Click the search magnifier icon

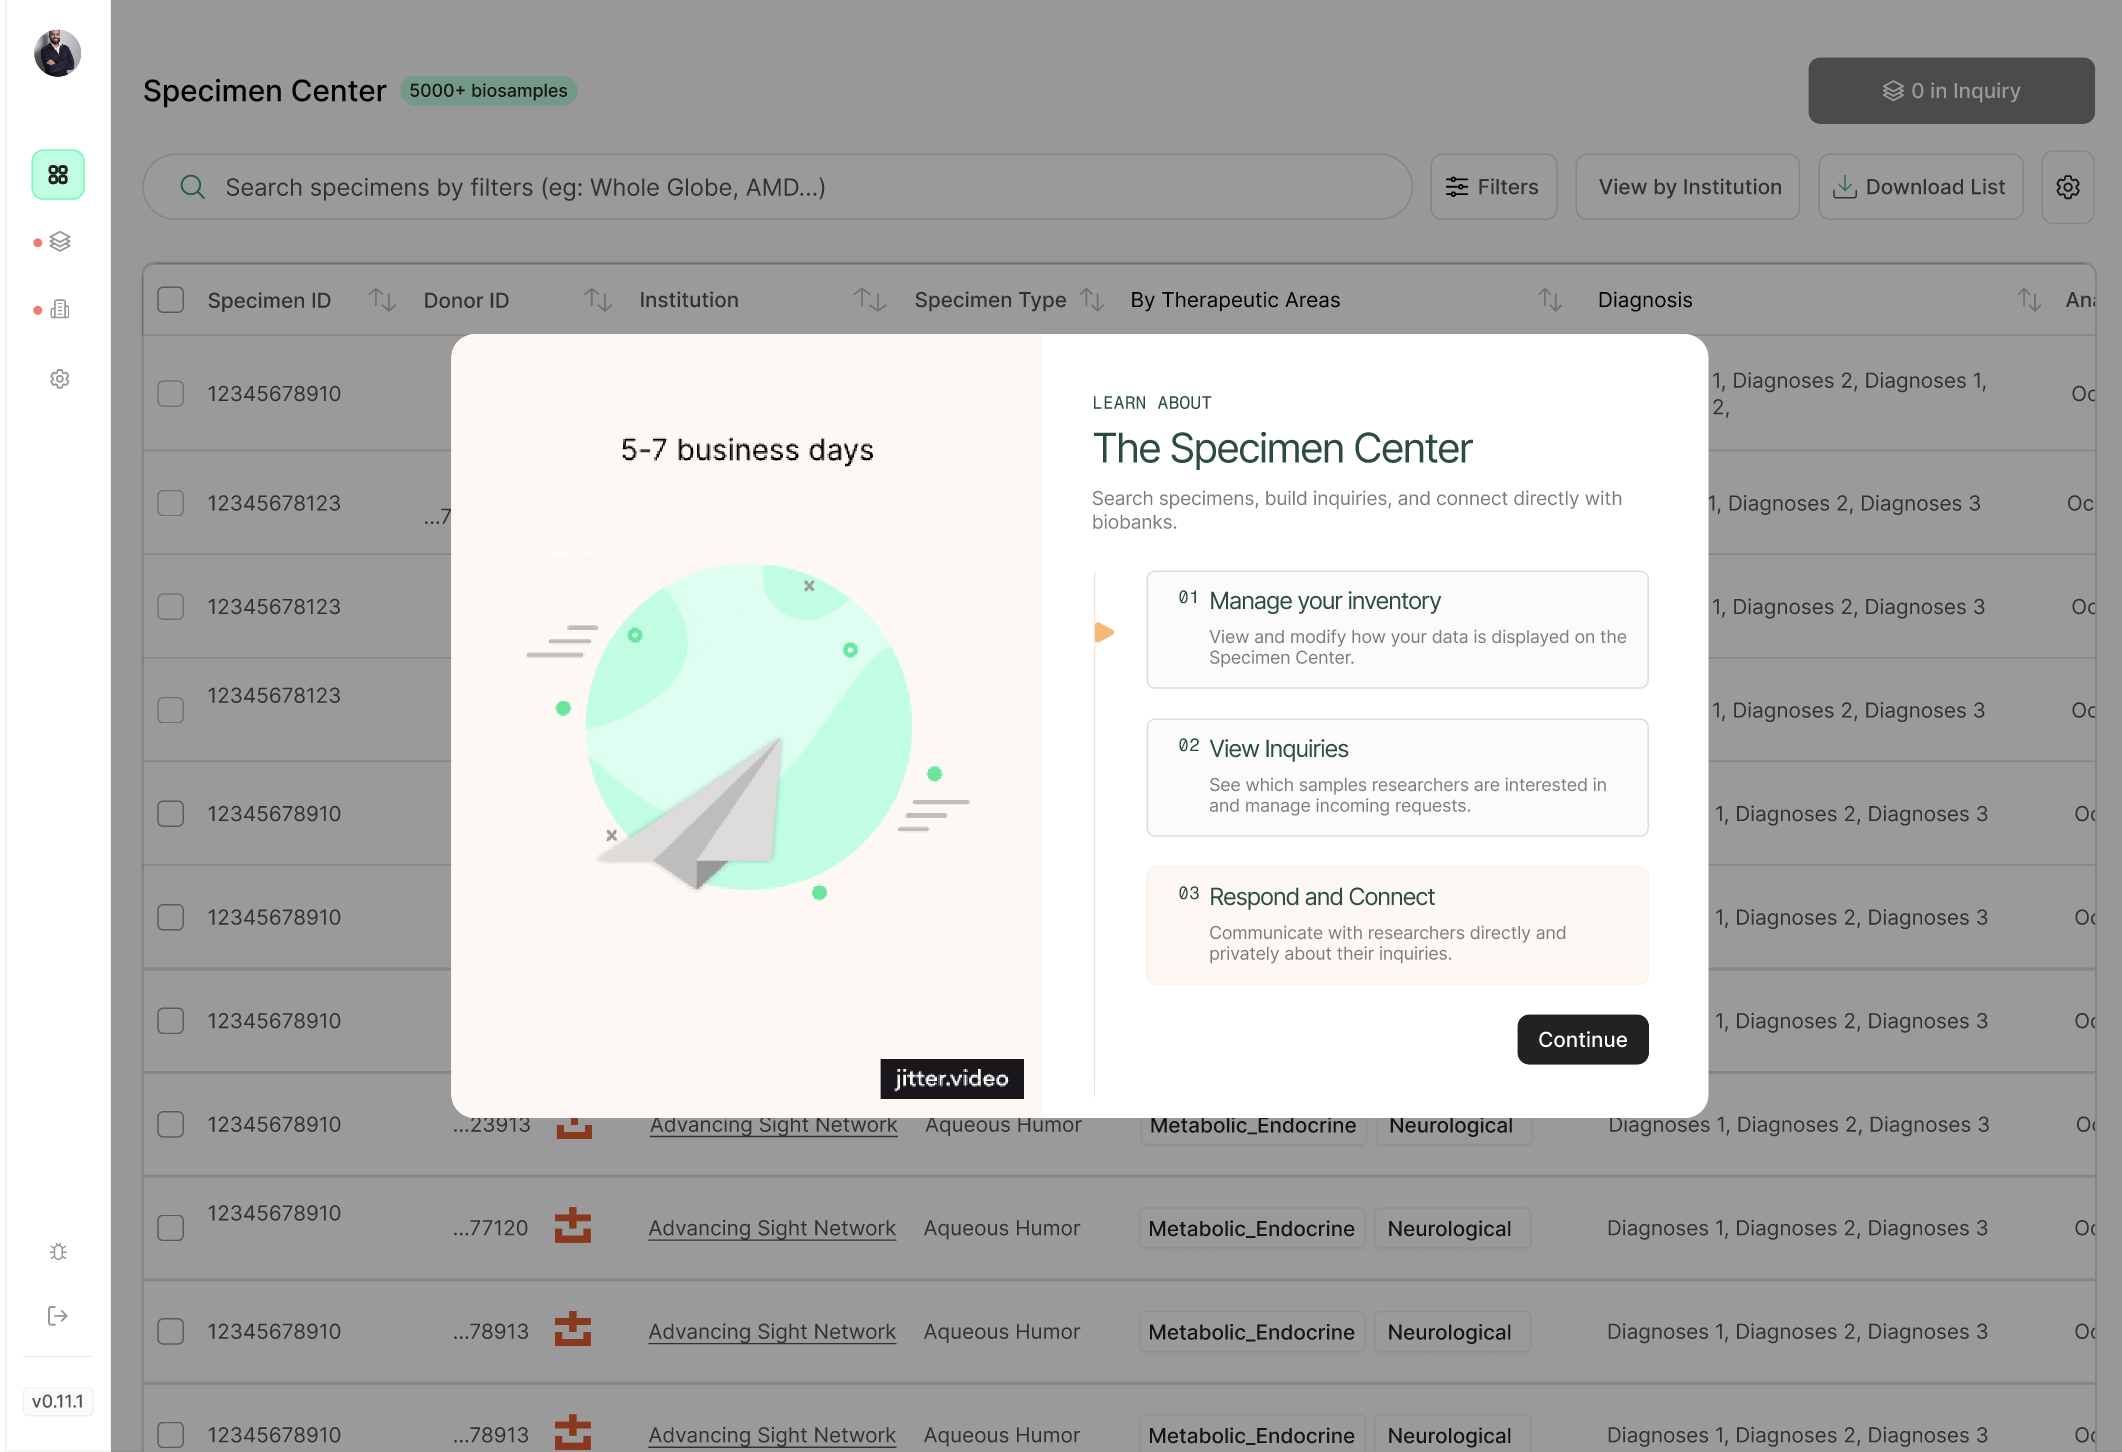point(192,187)
